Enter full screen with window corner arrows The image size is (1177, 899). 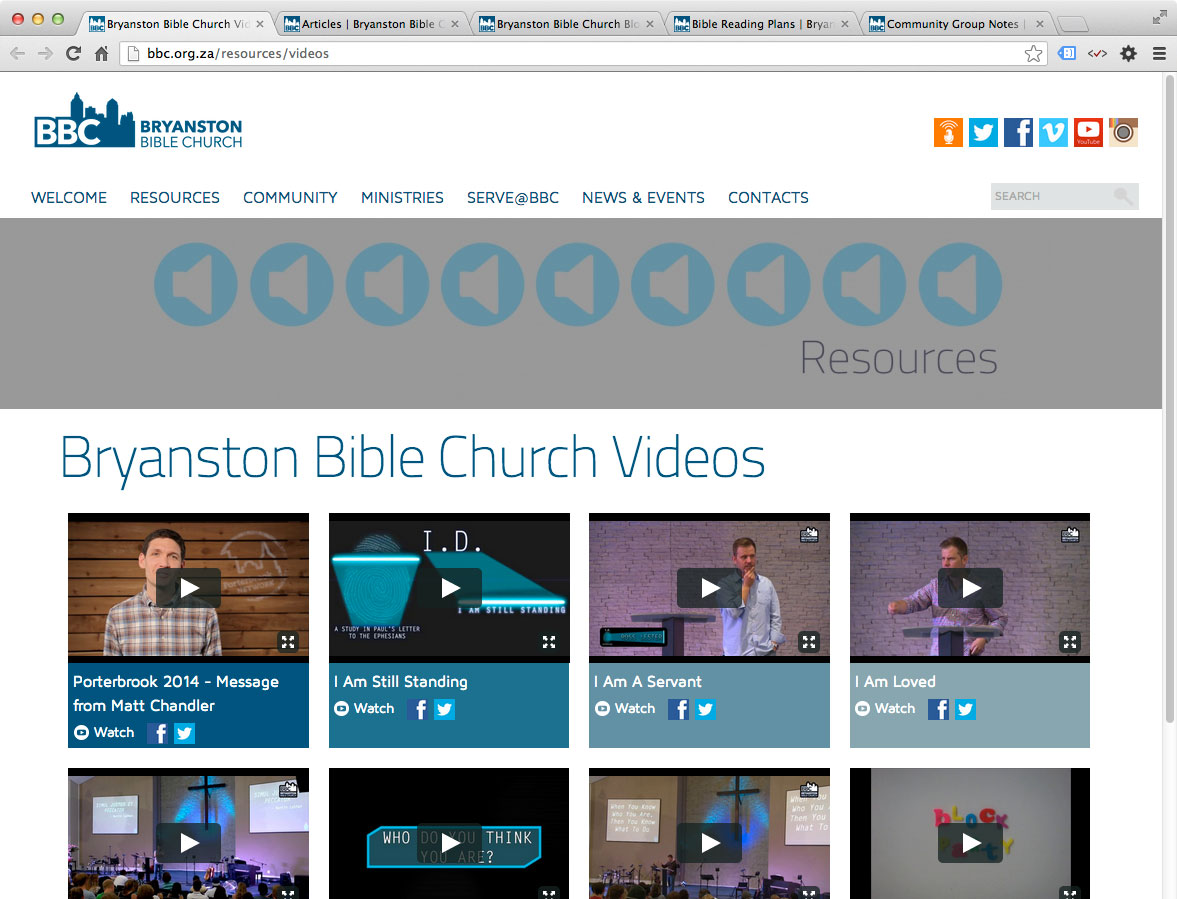pos(1160,17)
